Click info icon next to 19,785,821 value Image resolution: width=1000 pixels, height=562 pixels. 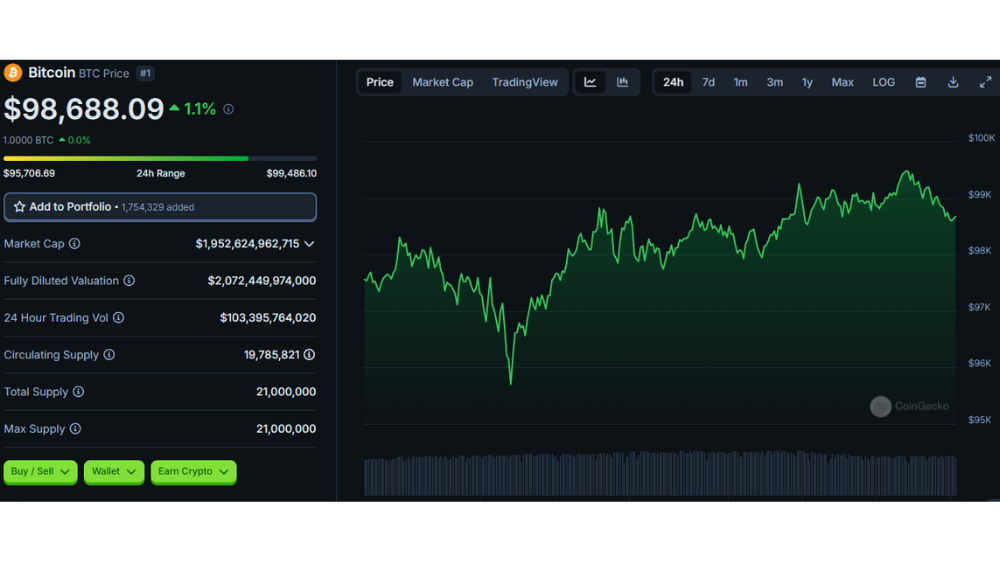point(309,355)
